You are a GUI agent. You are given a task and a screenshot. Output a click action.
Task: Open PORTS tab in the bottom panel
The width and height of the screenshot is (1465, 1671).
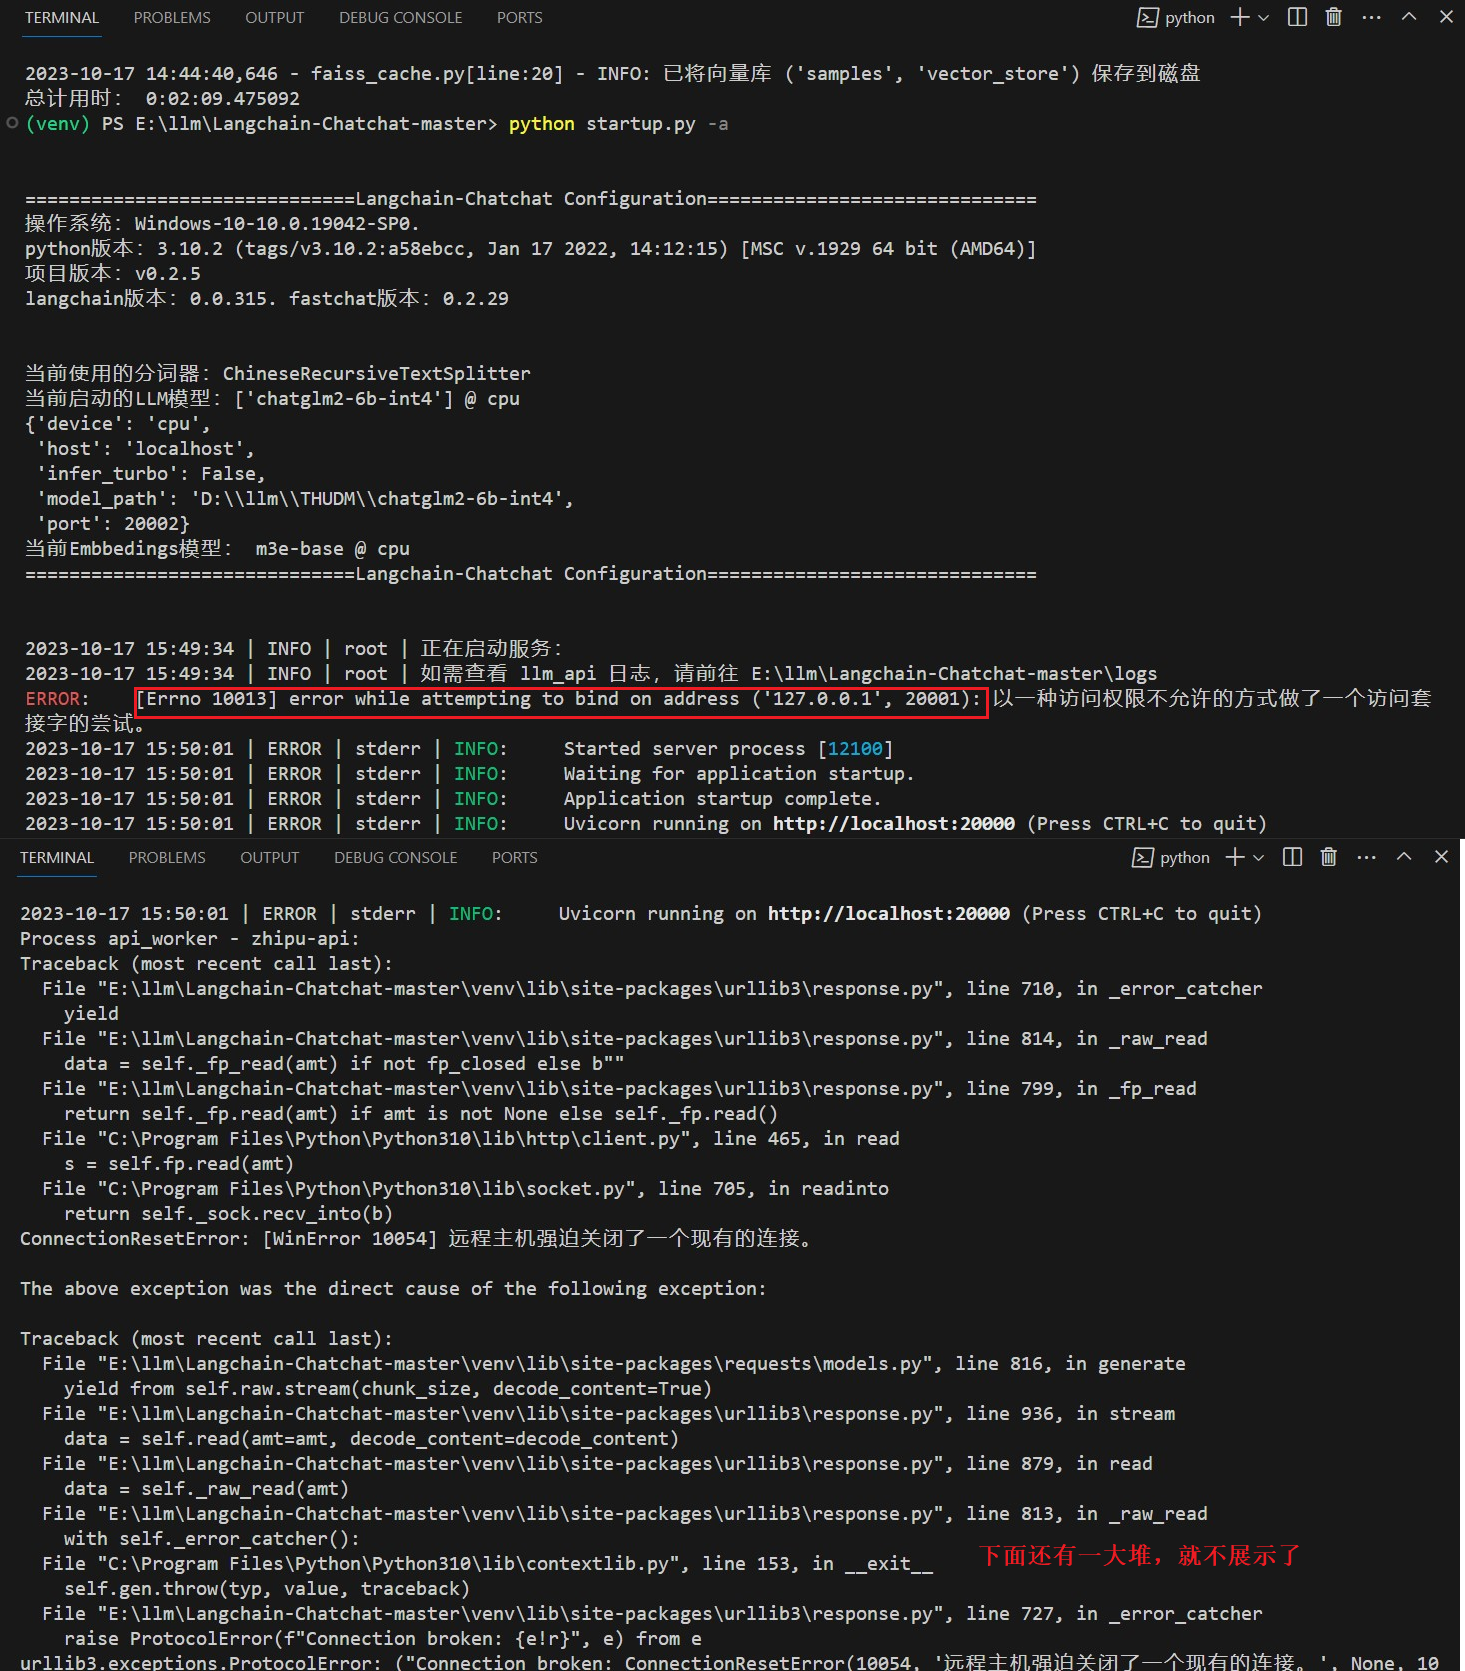coord(514,858)
